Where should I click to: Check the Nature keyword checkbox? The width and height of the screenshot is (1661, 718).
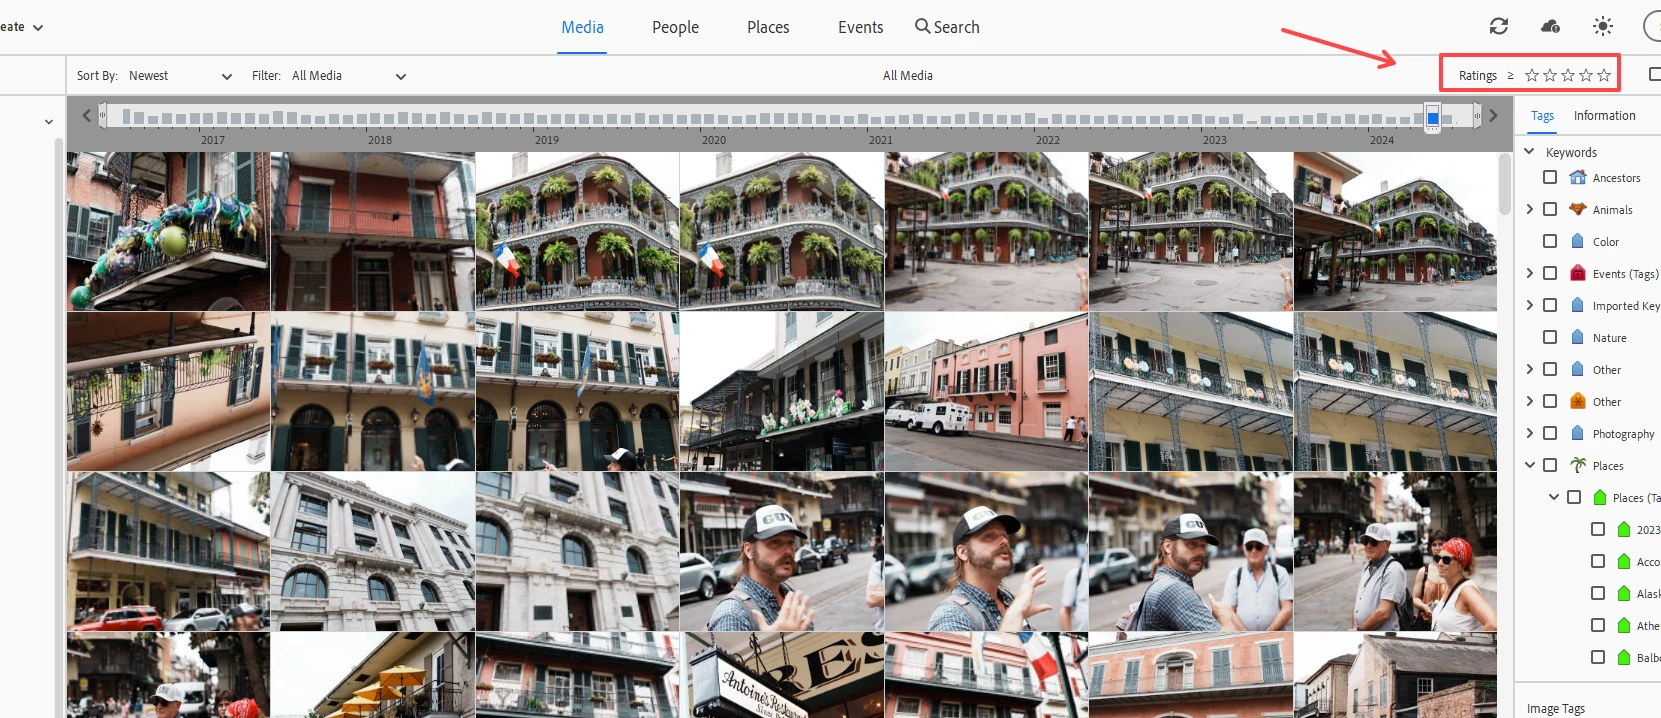pos(1550,337)
